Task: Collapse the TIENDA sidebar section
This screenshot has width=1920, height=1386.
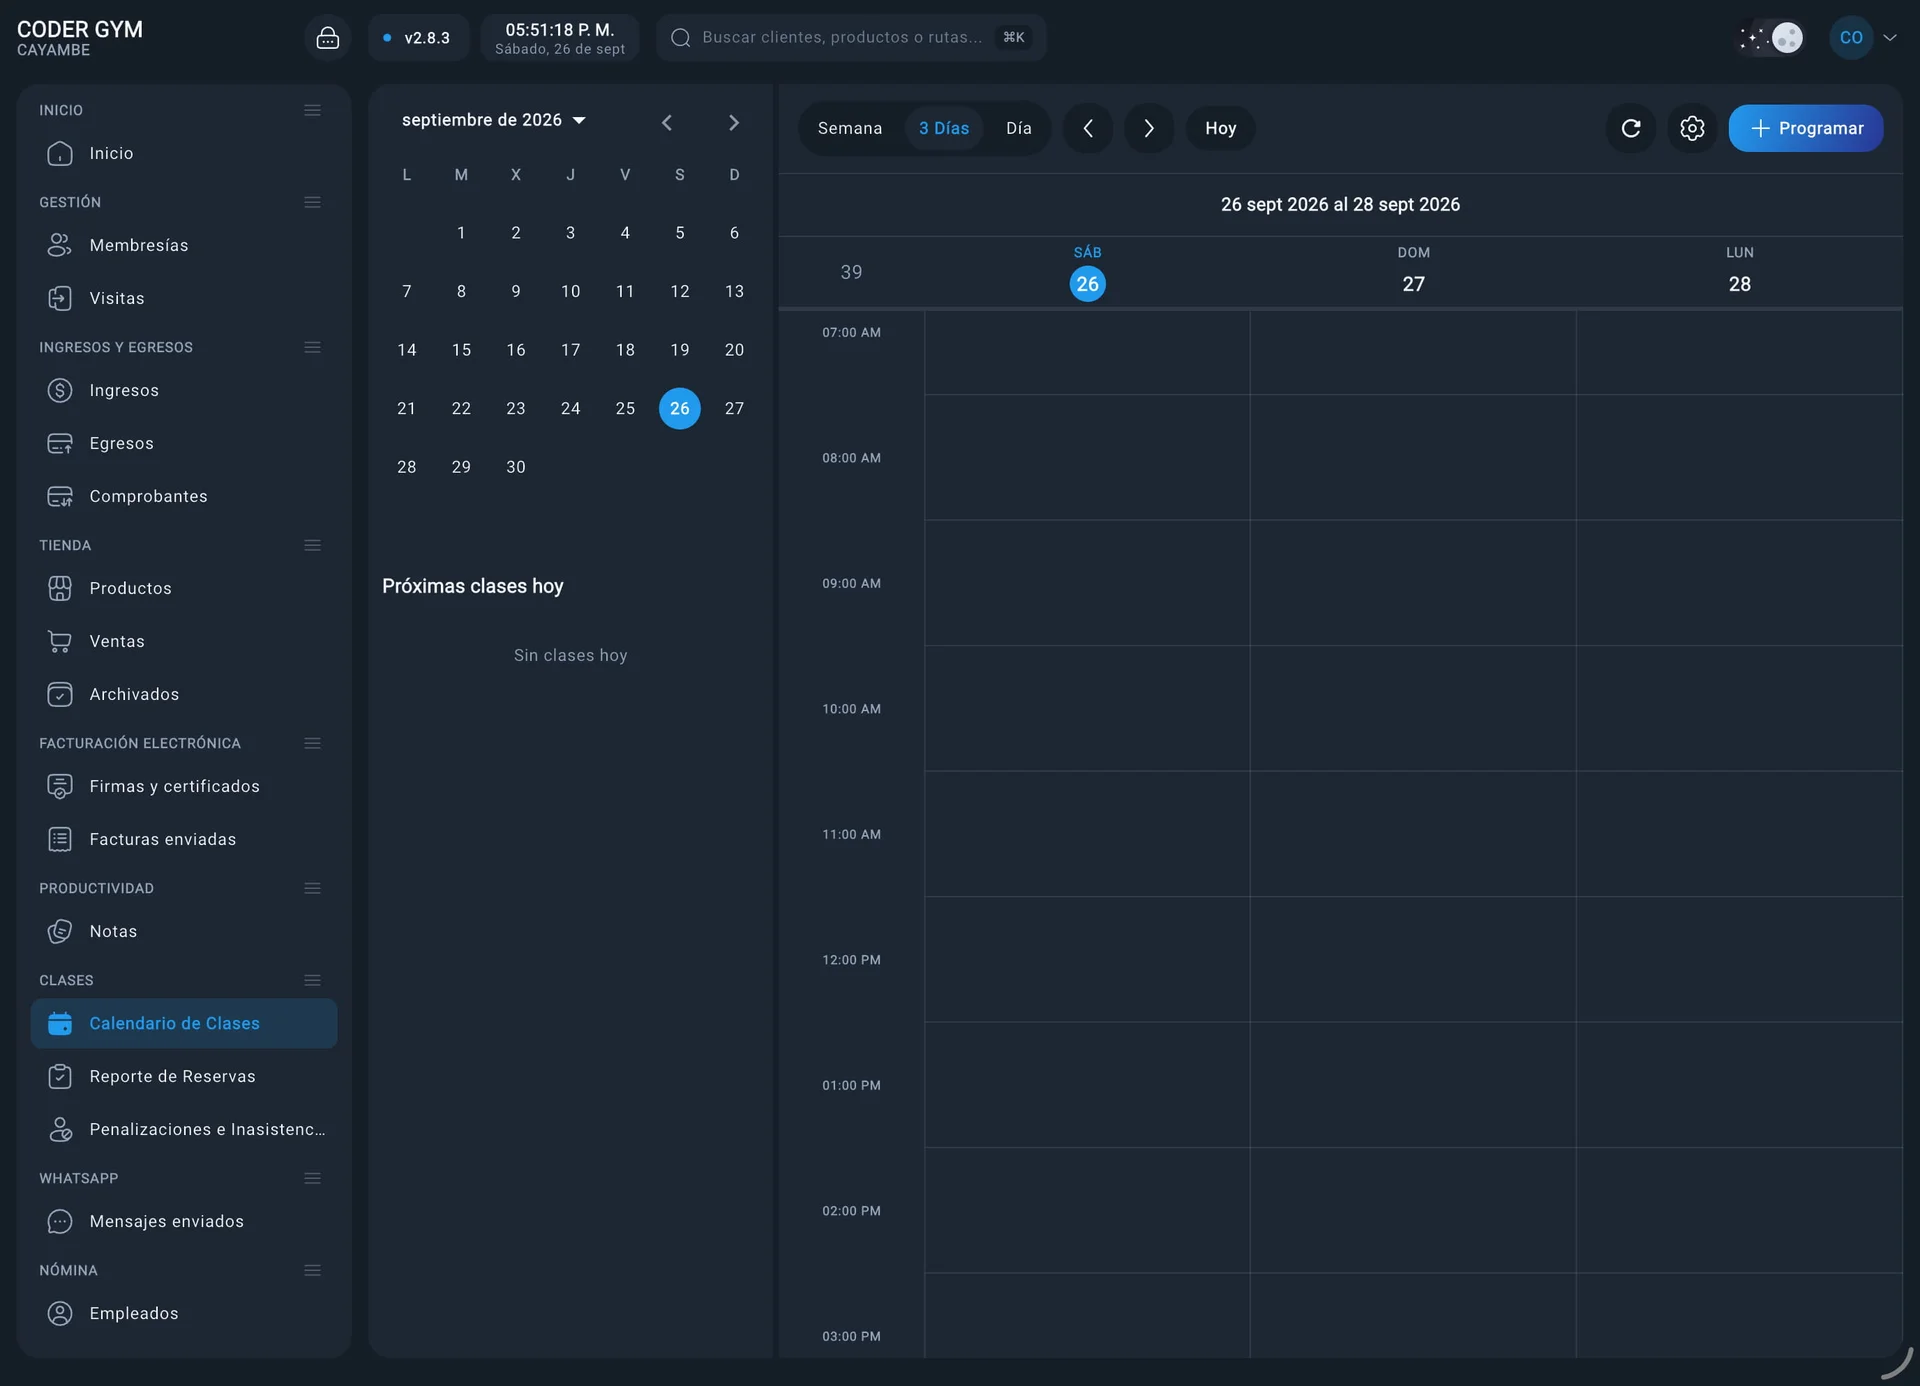Action: coord(312,545)
